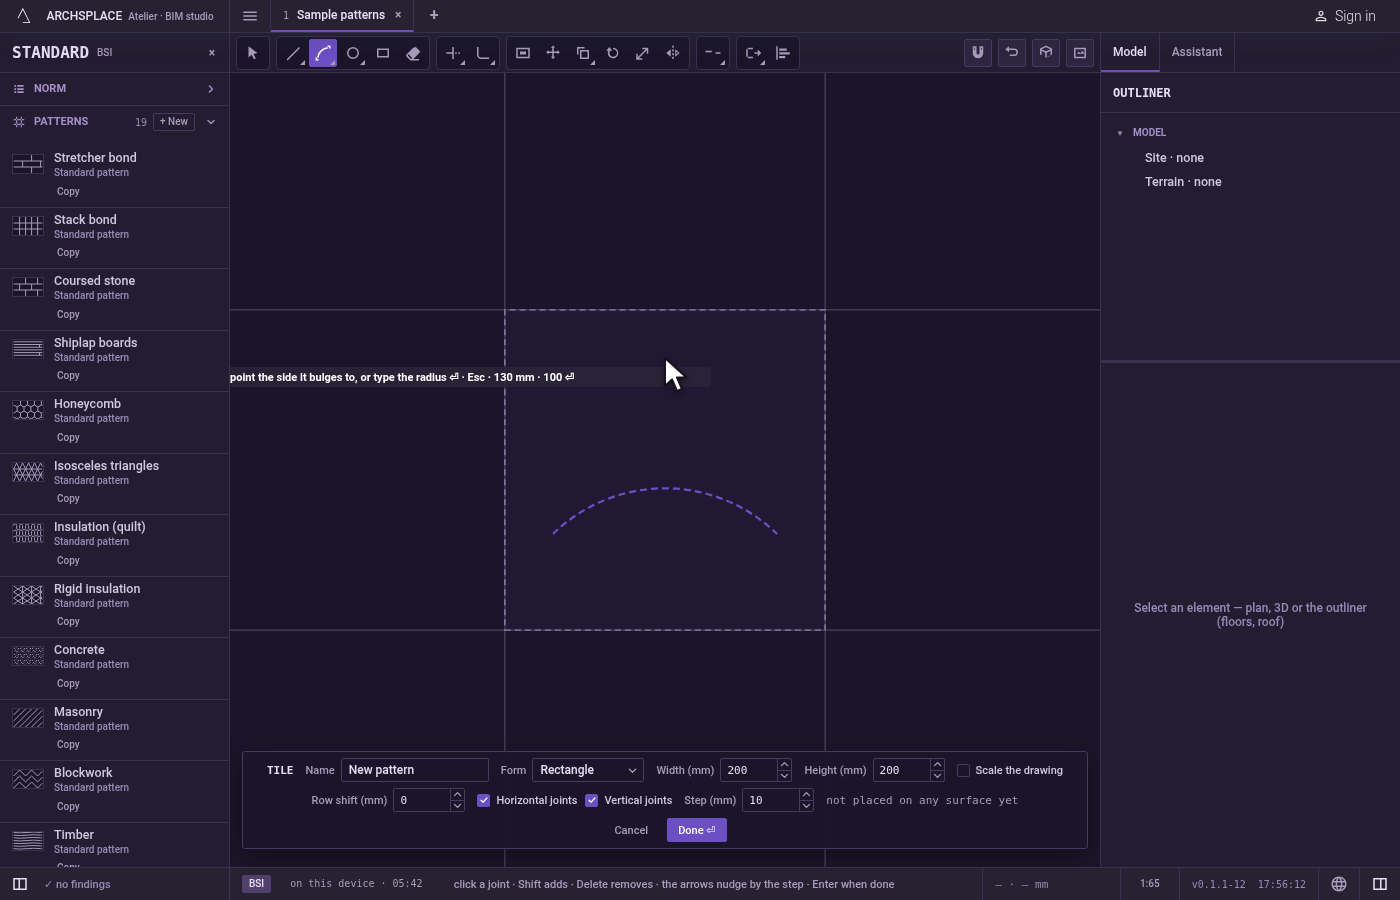The image size is (1400, 900).
Task: Toggle the magnet snapping icon
Action: tap(978, 53)
